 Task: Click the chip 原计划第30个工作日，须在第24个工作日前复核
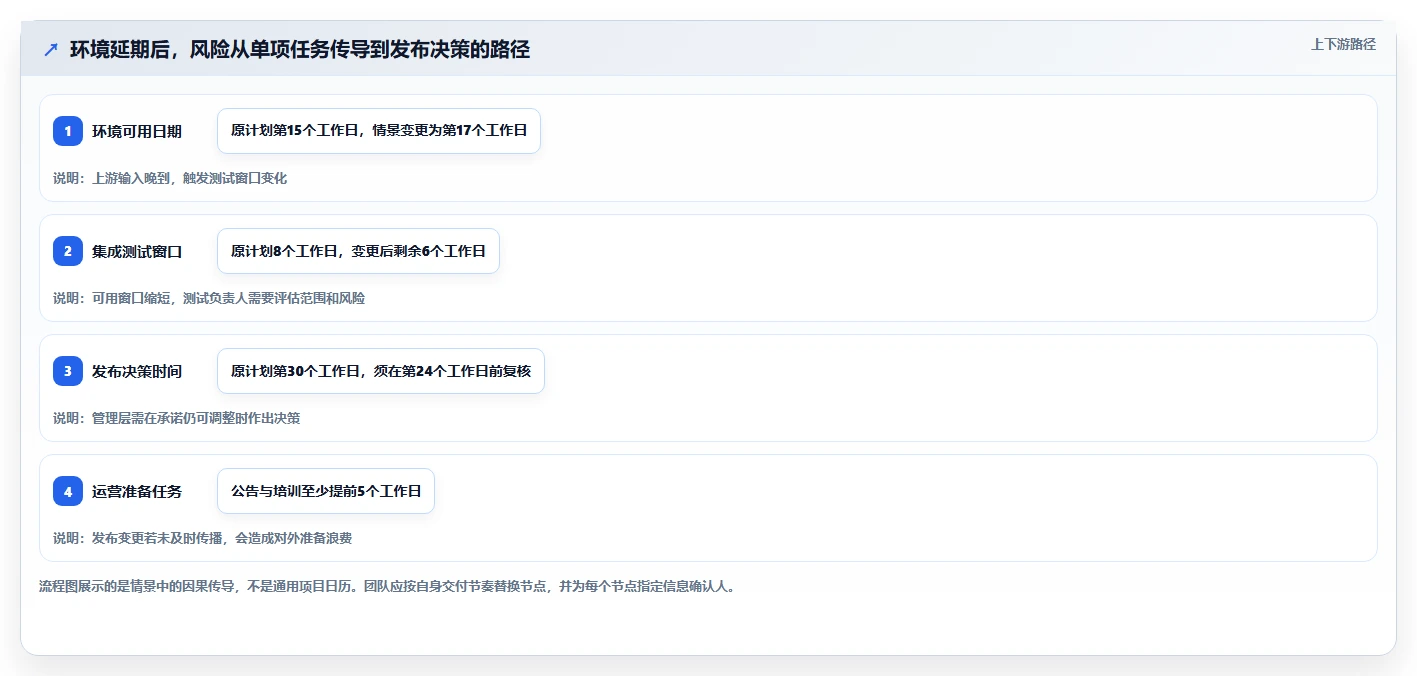(x=381, y=371)
